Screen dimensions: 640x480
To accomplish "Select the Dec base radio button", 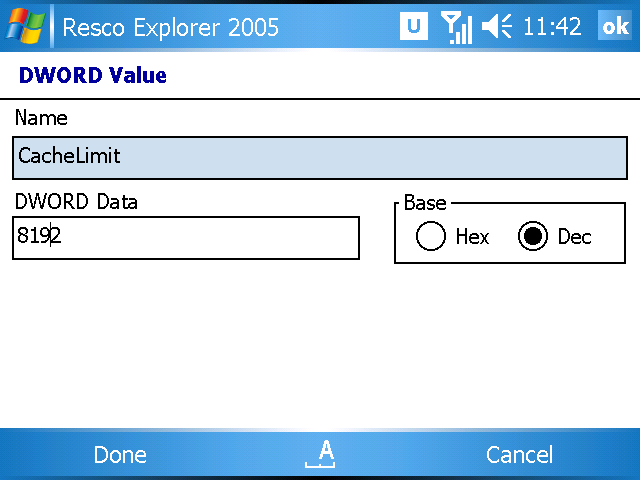I will pyautogui.click(x=533, y=236).
